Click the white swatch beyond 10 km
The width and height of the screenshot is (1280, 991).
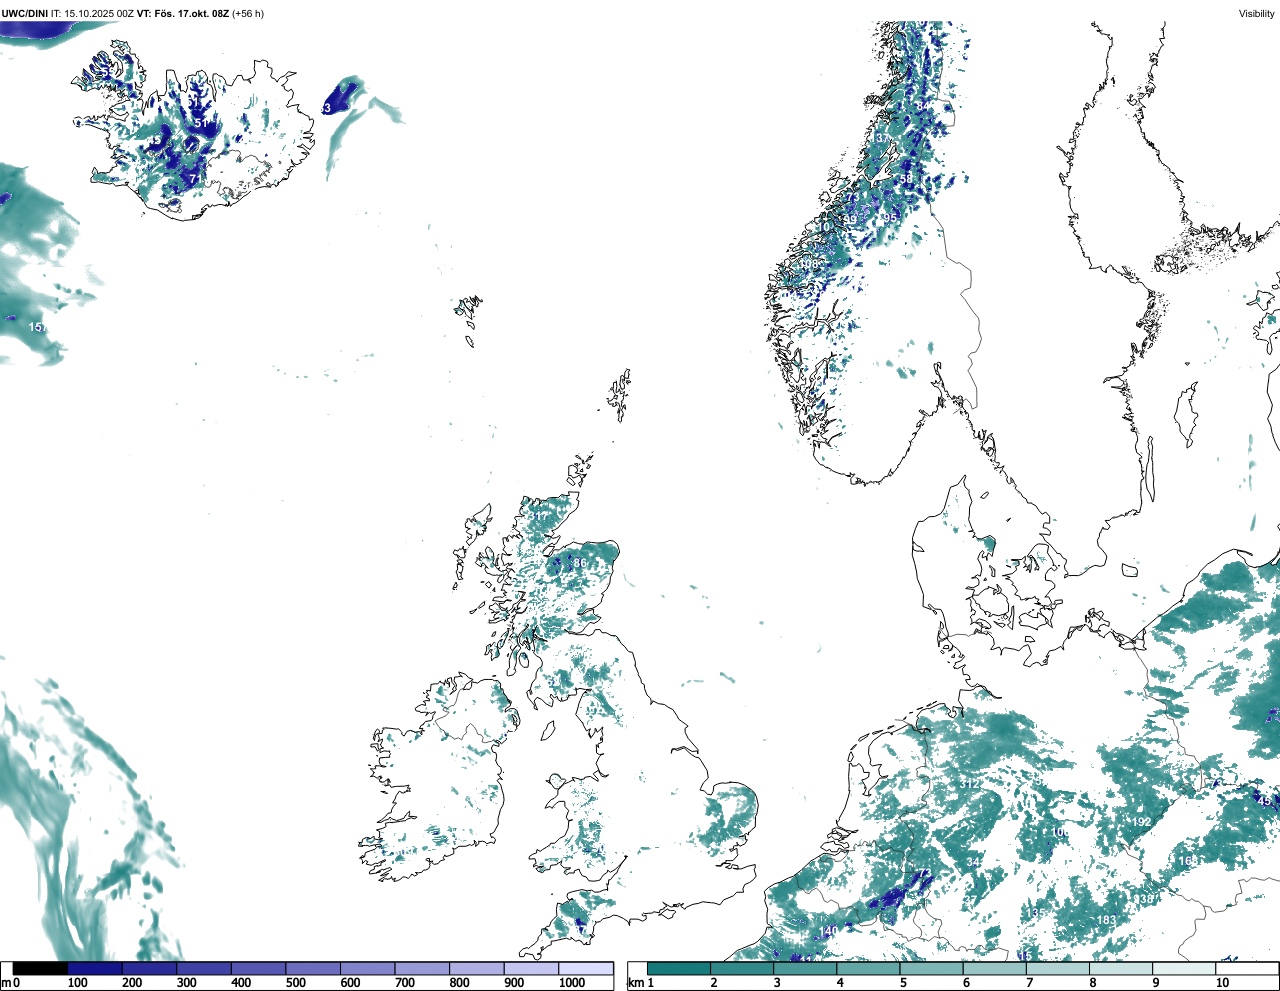1246,968
